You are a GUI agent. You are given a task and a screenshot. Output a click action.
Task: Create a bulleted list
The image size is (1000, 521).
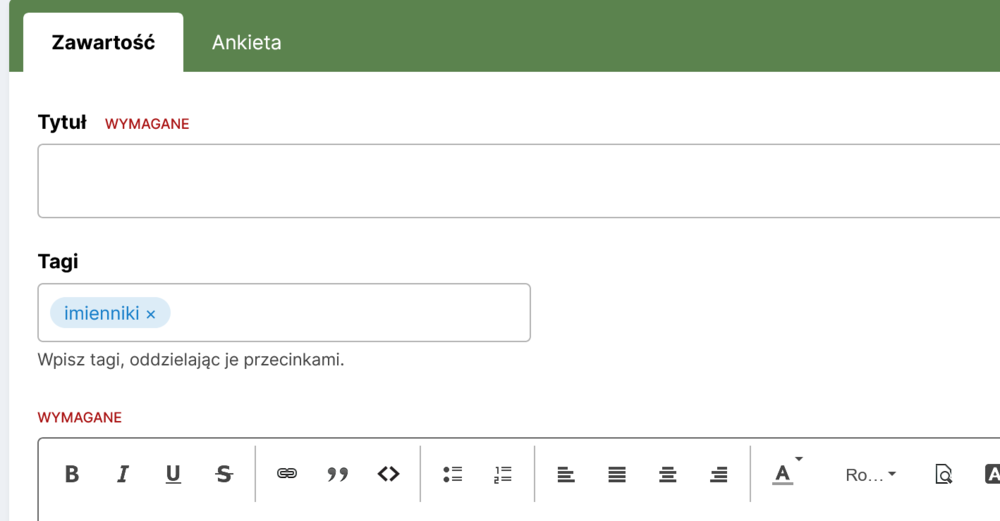pos(452,474)
